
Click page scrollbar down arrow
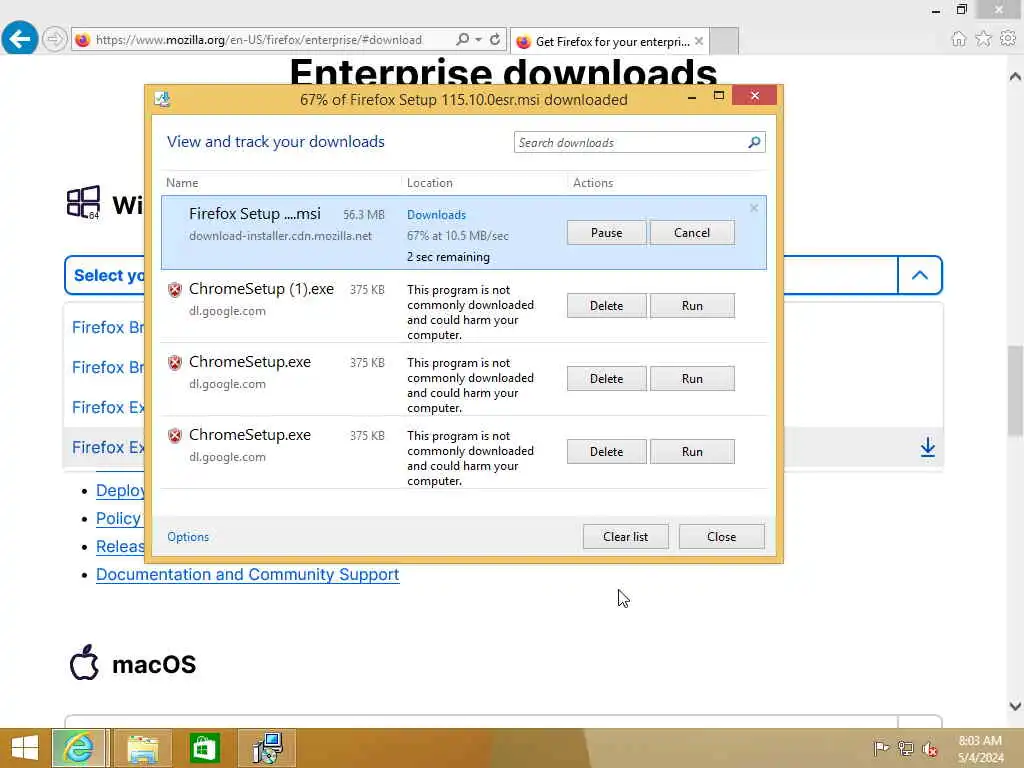point(1015,706)
